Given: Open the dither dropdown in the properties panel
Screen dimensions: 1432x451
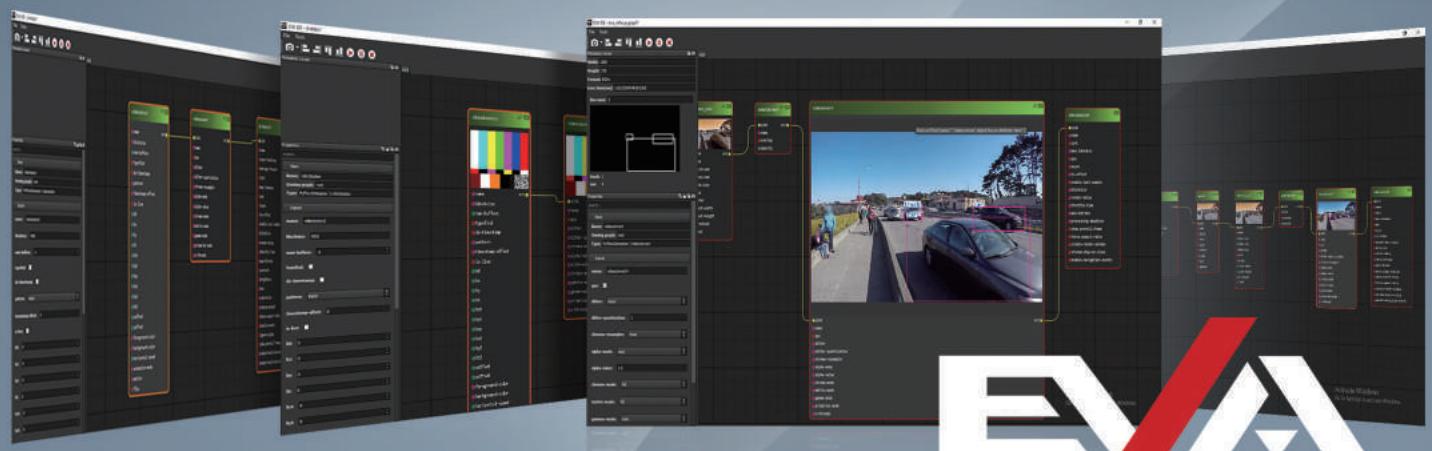Looking at the screenshot, I should [x=647, y=300].
